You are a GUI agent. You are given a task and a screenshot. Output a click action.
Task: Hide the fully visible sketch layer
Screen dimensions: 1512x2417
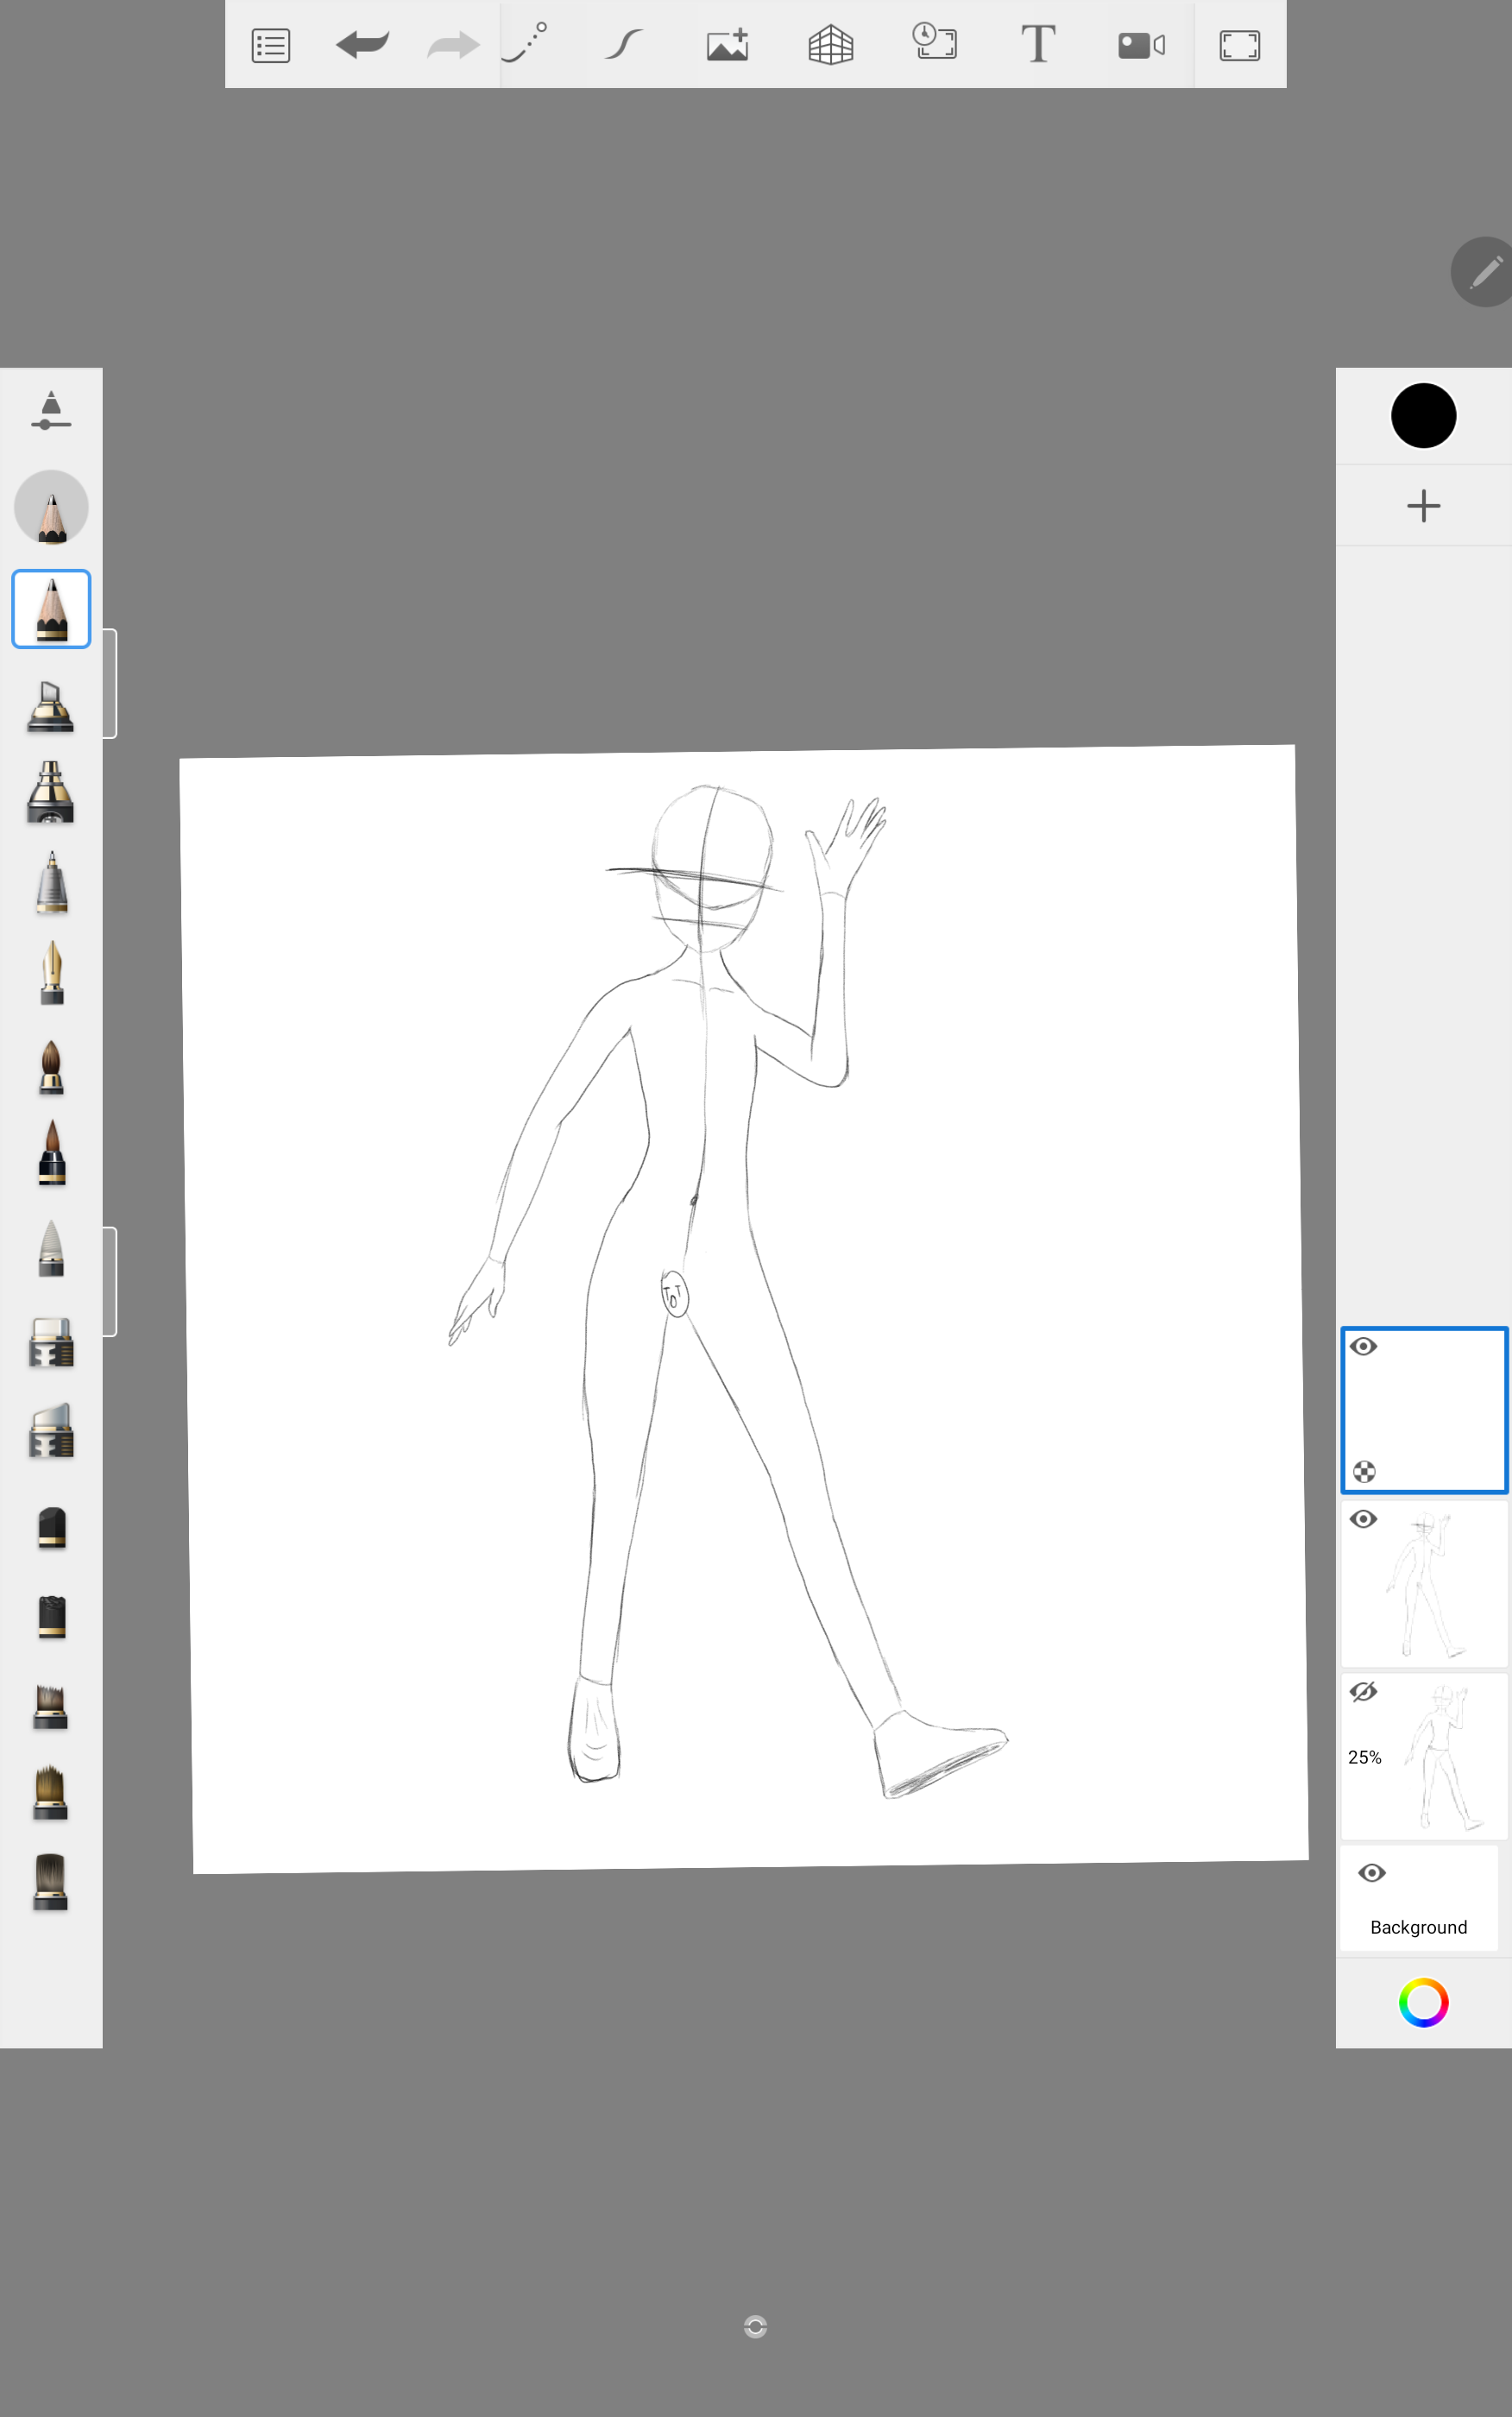tap(1363, 1520)
